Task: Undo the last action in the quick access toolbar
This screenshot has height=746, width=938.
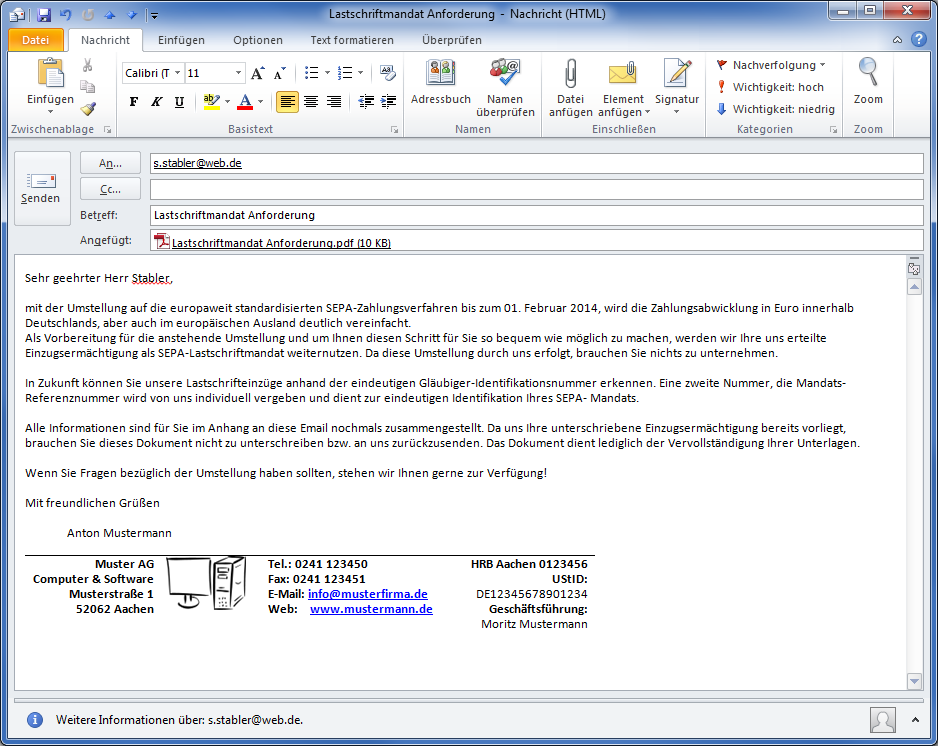Action: coord(66,14)
